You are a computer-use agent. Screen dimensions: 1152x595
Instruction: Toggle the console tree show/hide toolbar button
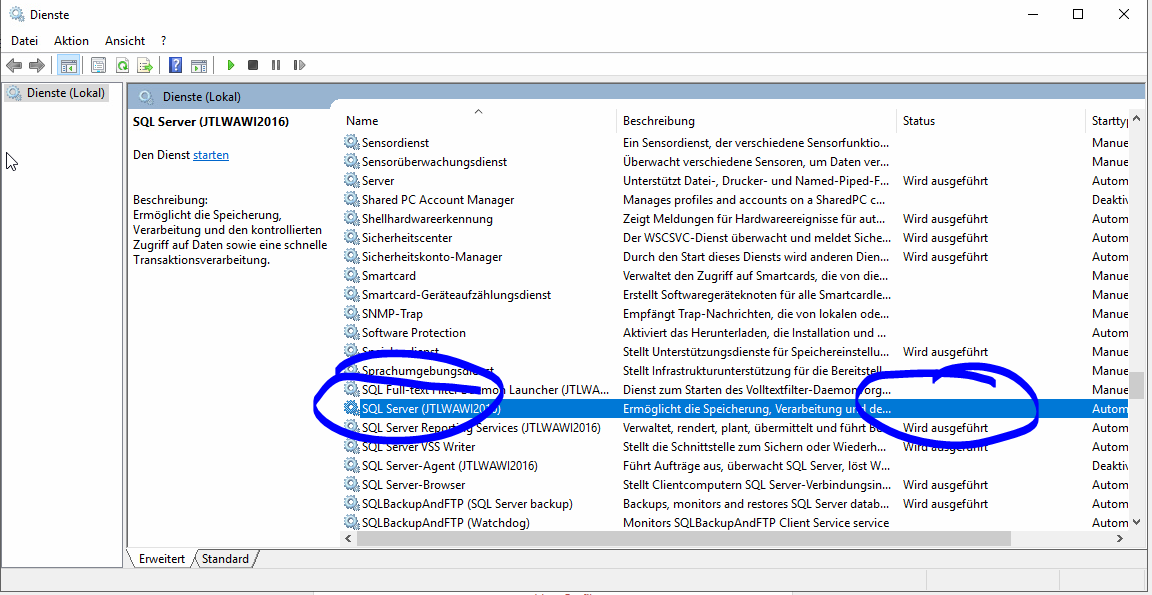point(68,65)
